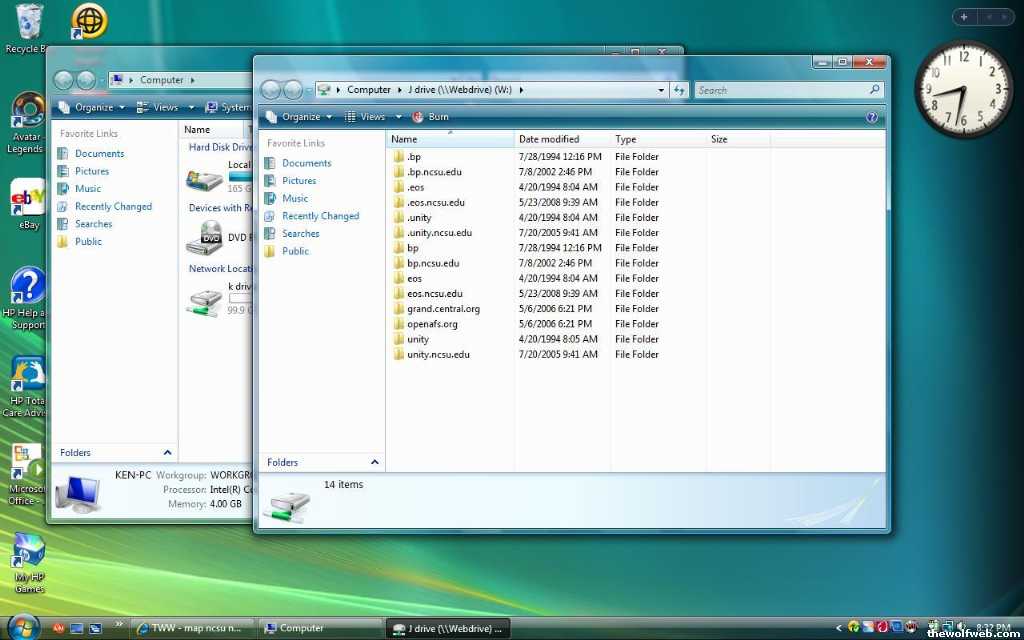Go to Pictures in Favorite Links
The height and width of the screenshot is (640, 1024).
click(299, 181)
